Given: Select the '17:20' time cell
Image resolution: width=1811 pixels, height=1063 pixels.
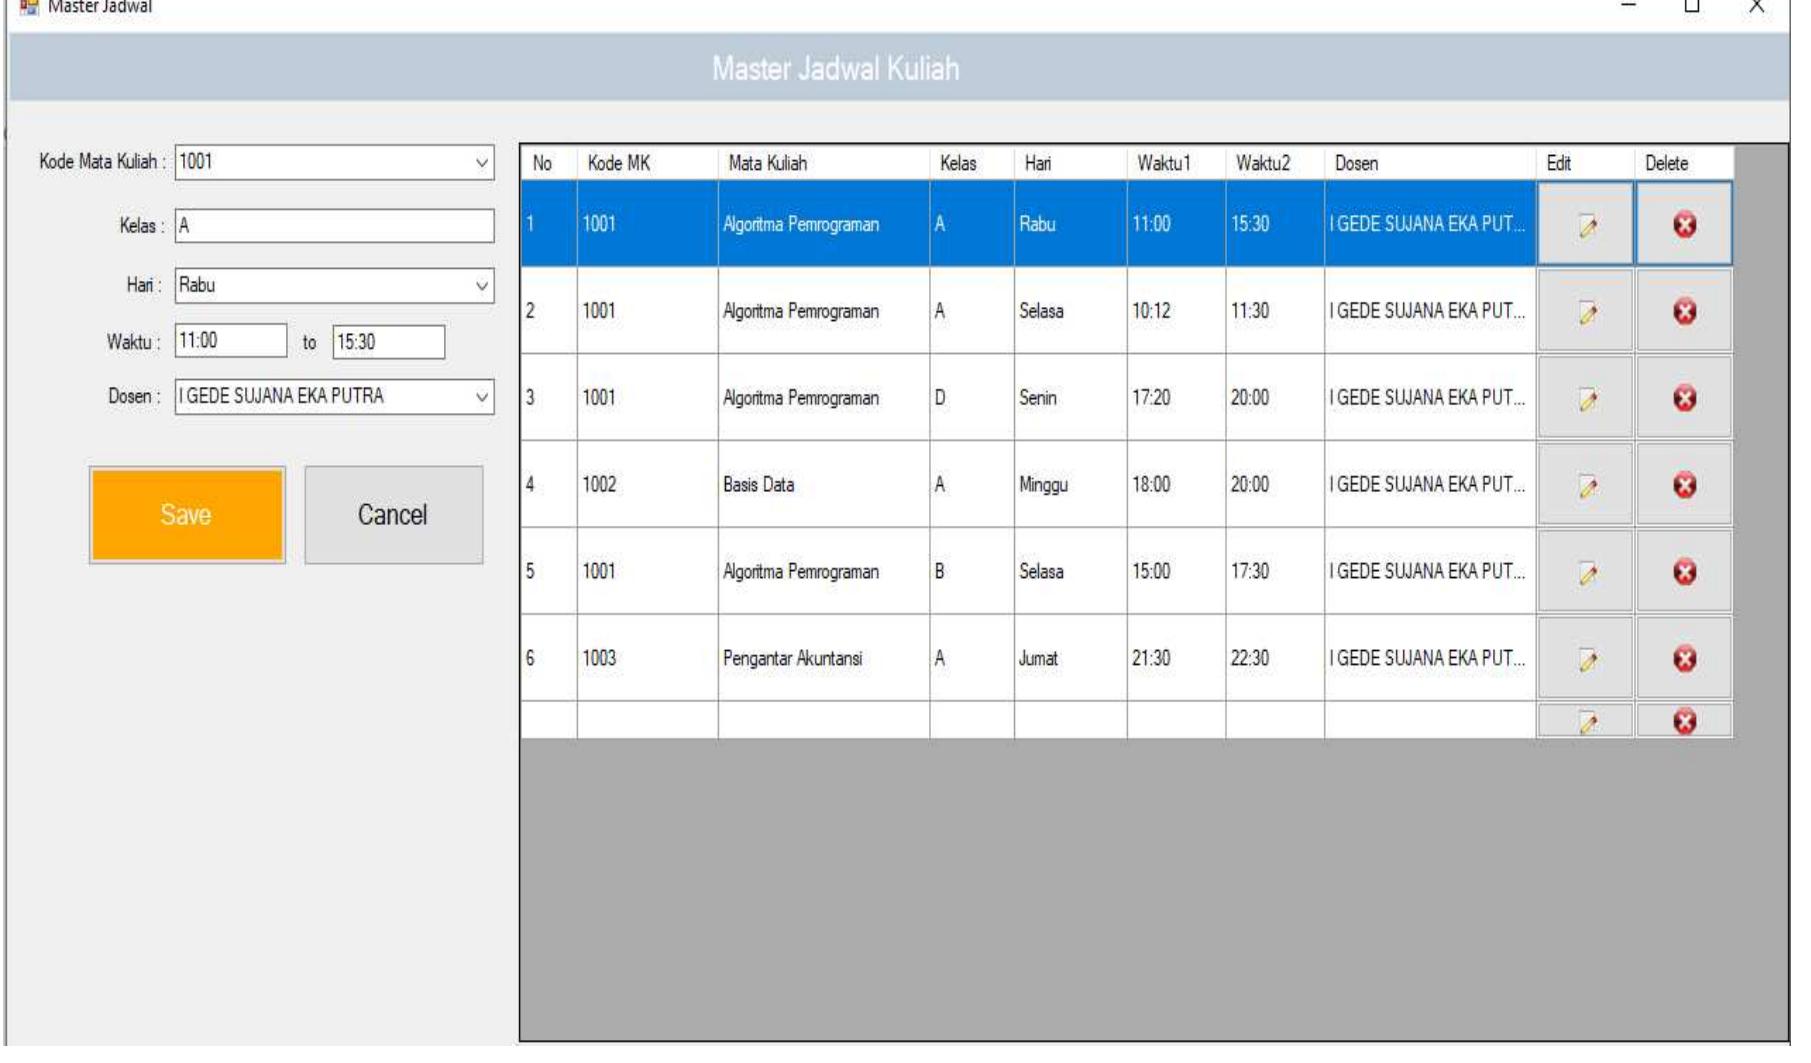Looking at the screenshot, I should click(1177, 398).
